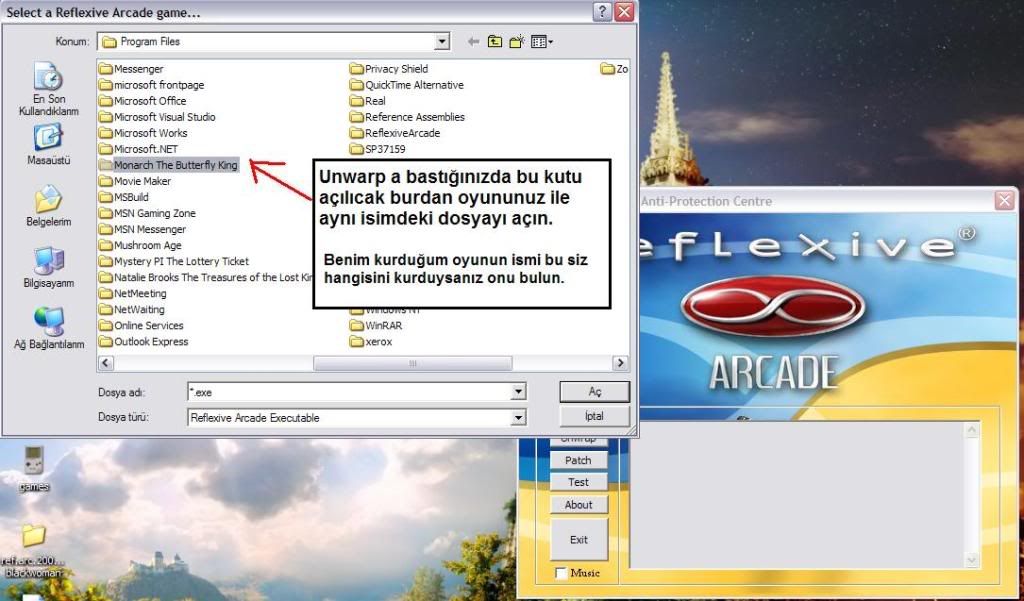Select the "SP37159" folder
This screenshot has height=601, width=1024.
(378, 149)
